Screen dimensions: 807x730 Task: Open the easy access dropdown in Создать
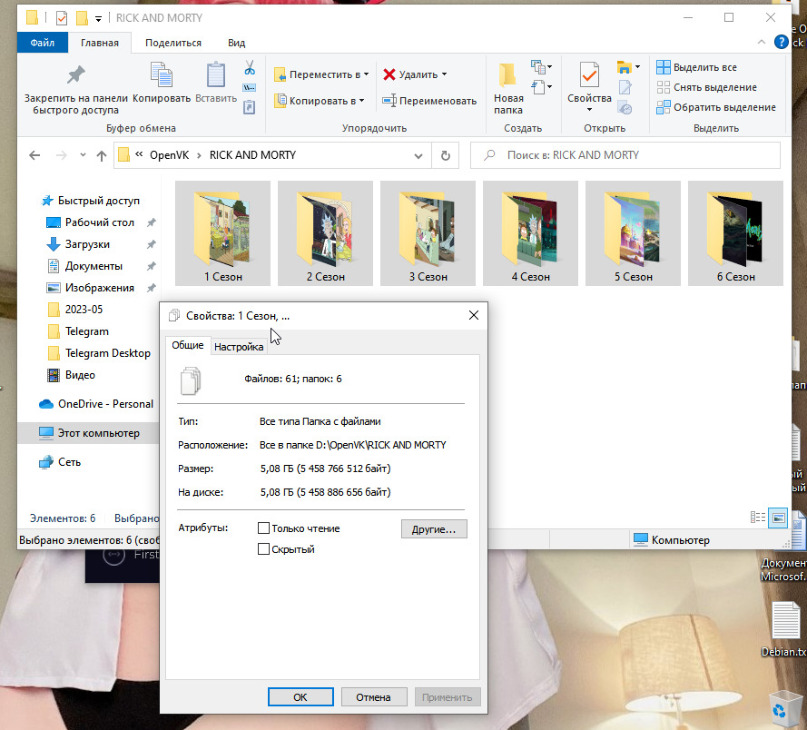pyautogui.click(x=542, y=87)
